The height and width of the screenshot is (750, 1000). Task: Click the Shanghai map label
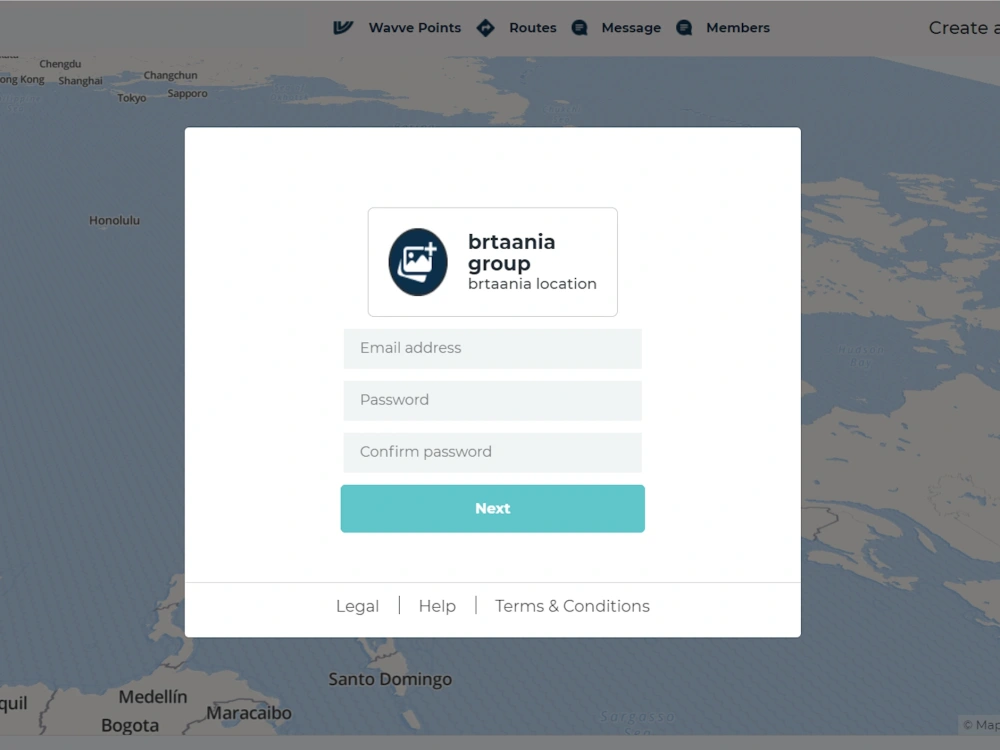(x=80, y=81)
